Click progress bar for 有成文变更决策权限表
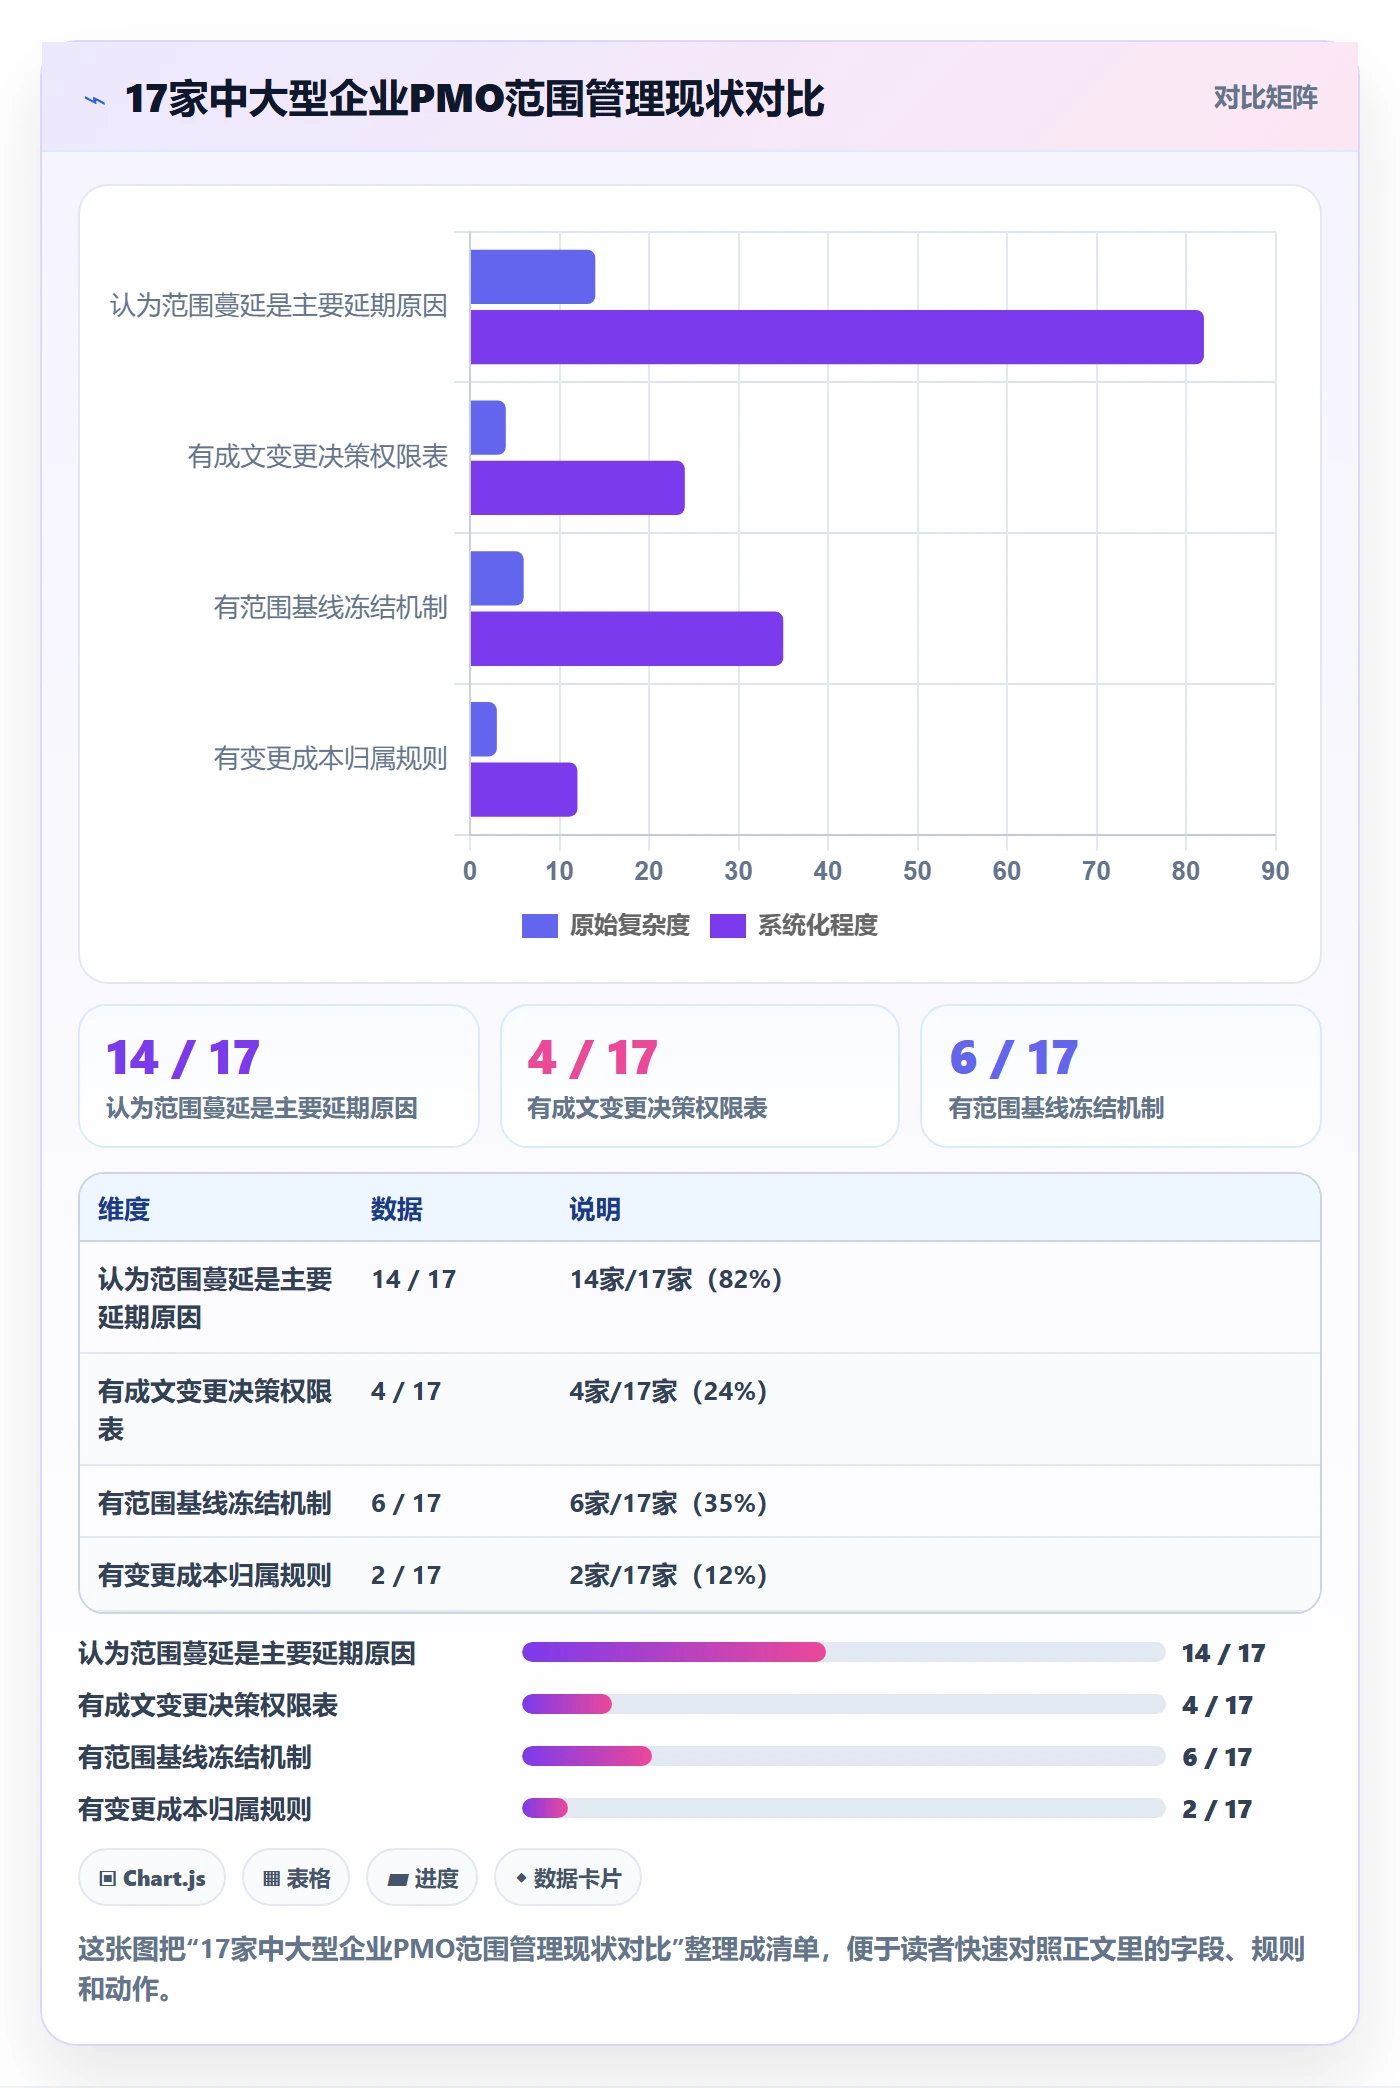 point(844,1704)
